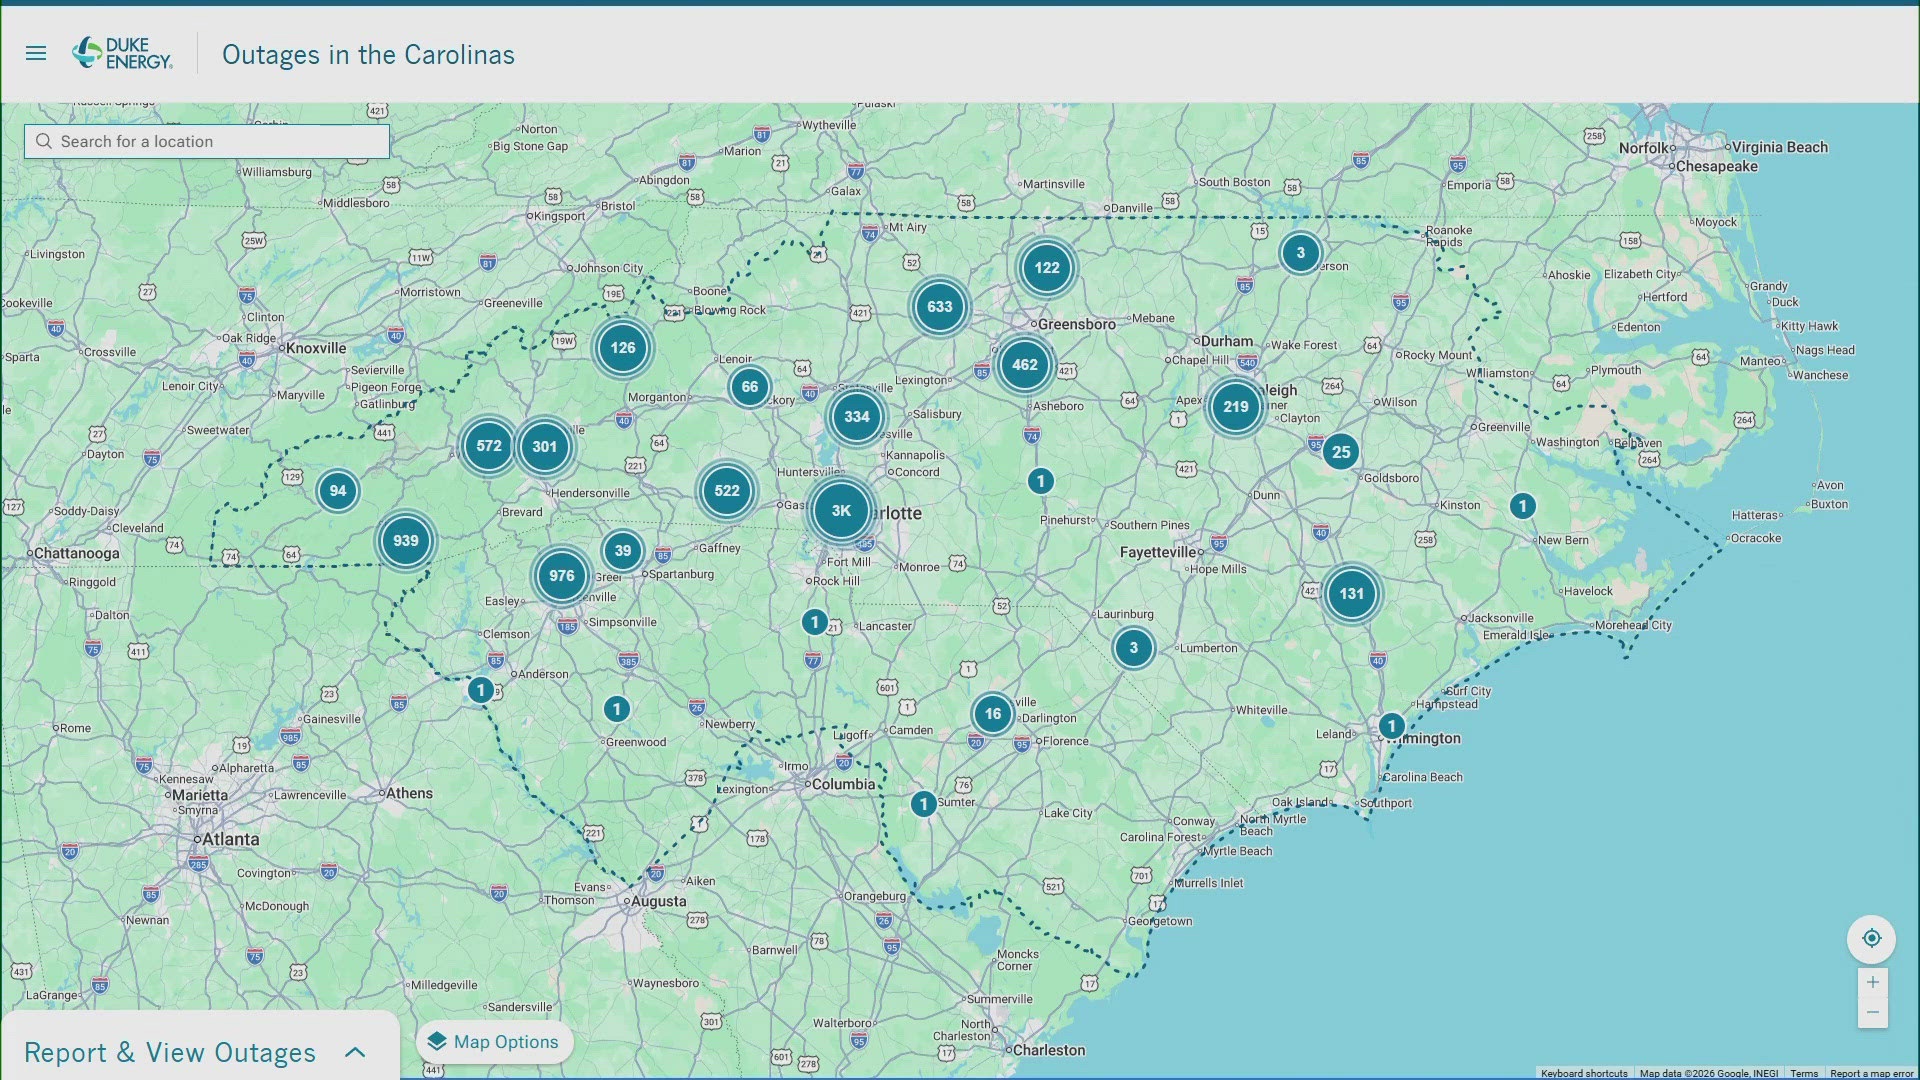
Task: Click Report a map error link
Action: [x=1871, y=1073]
